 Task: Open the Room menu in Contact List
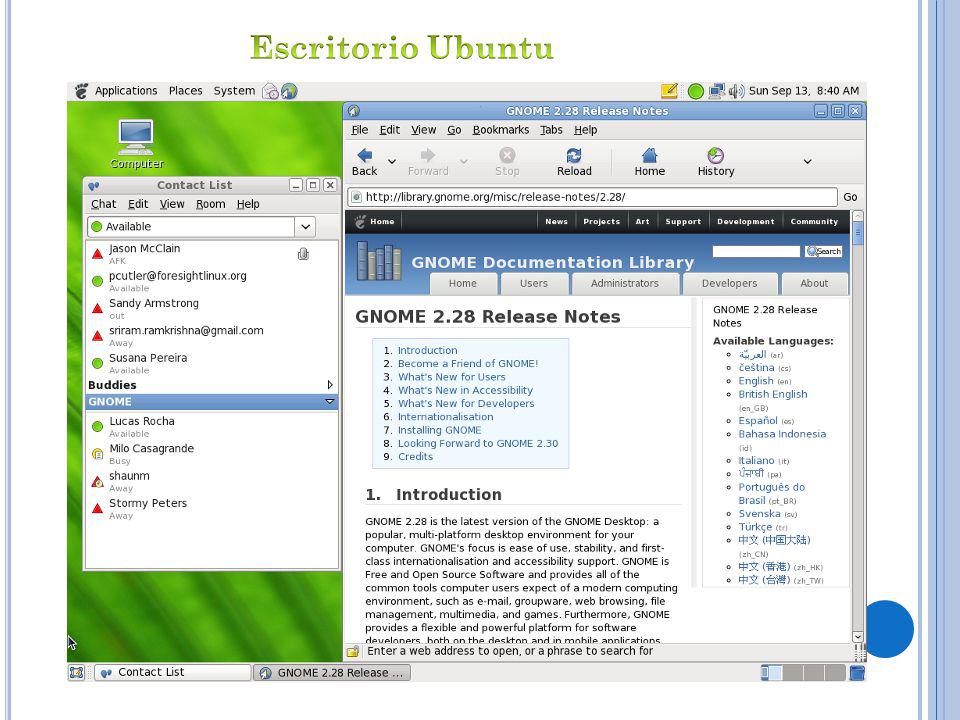point(211,204)
